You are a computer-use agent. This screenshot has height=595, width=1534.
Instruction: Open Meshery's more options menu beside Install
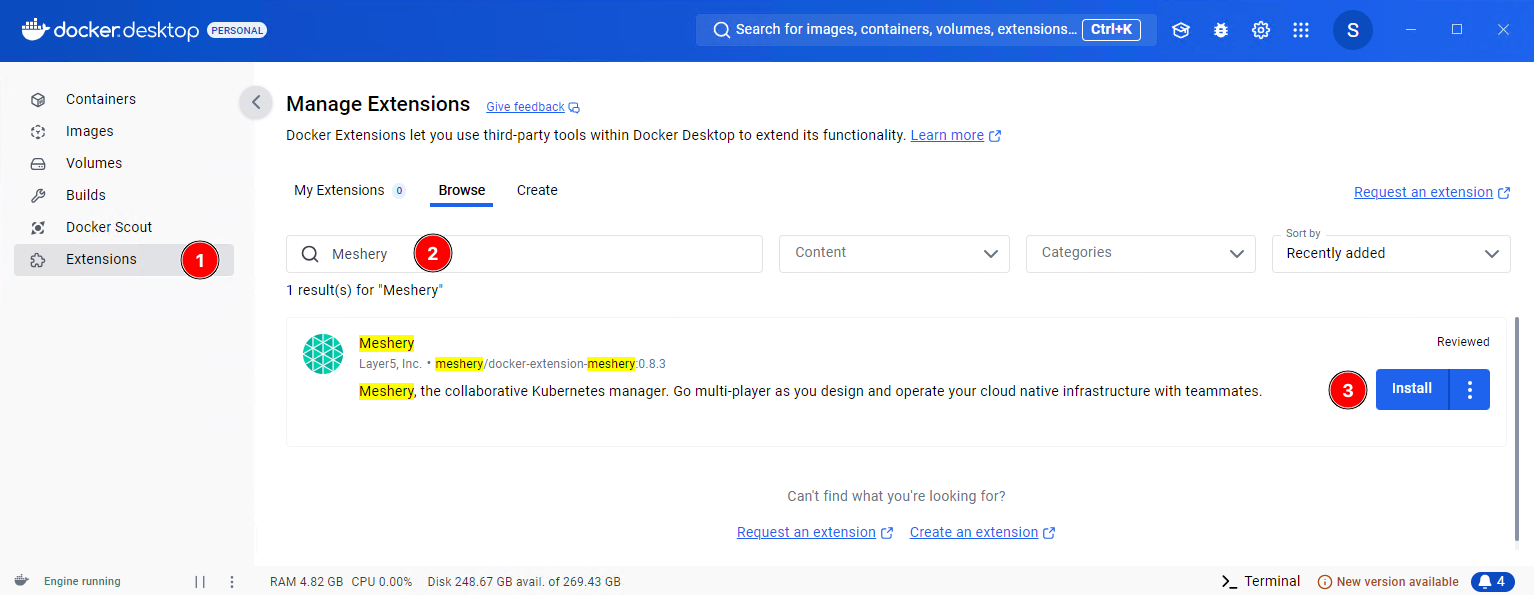[1470, 390]
